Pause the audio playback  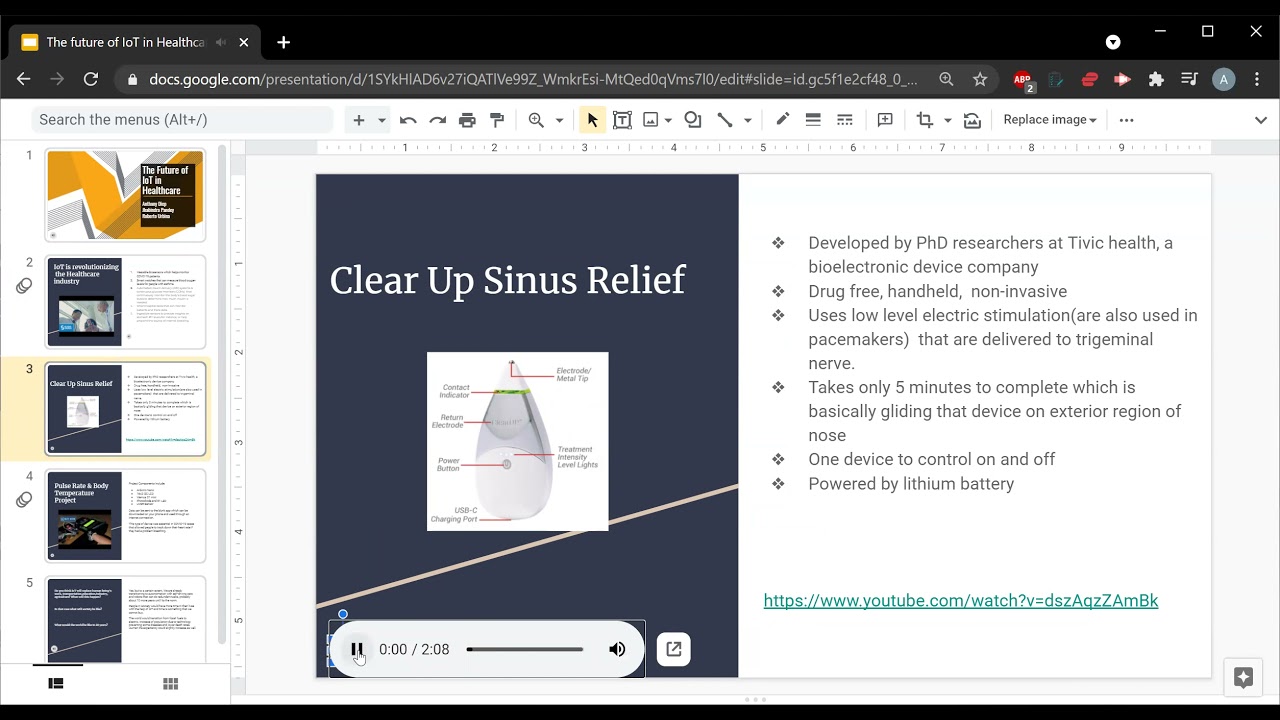coord(357,649)
